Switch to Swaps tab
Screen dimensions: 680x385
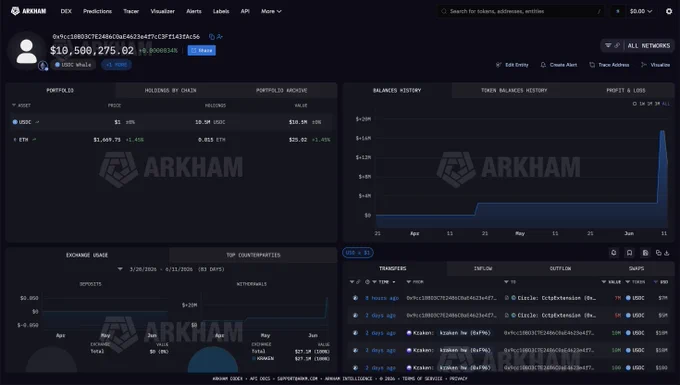click(x=636, y=268)
